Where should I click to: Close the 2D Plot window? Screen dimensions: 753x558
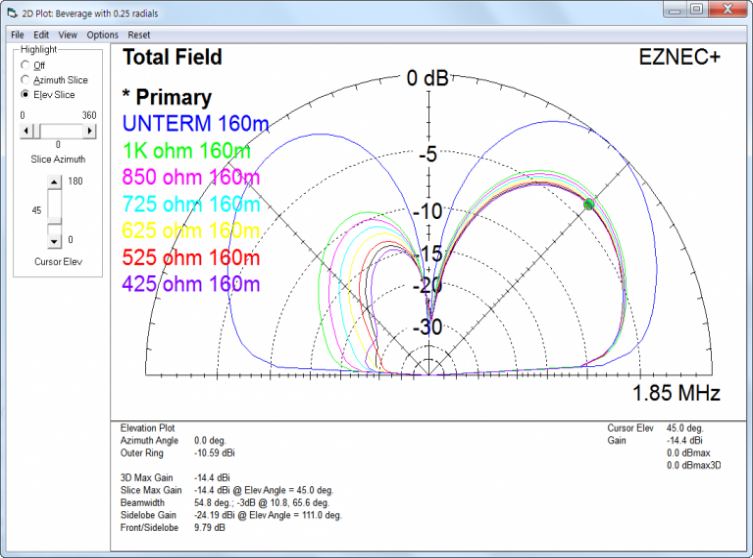(x=728, y=10)
